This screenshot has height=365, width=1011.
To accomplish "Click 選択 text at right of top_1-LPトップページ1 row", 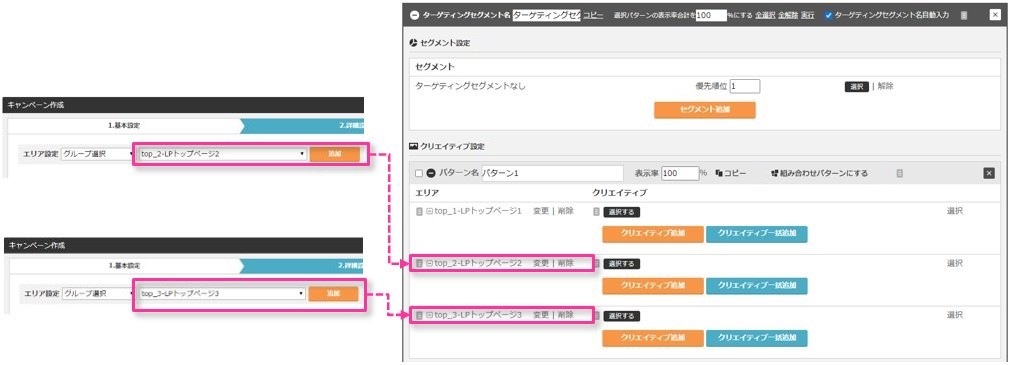I will pos(955,211).
